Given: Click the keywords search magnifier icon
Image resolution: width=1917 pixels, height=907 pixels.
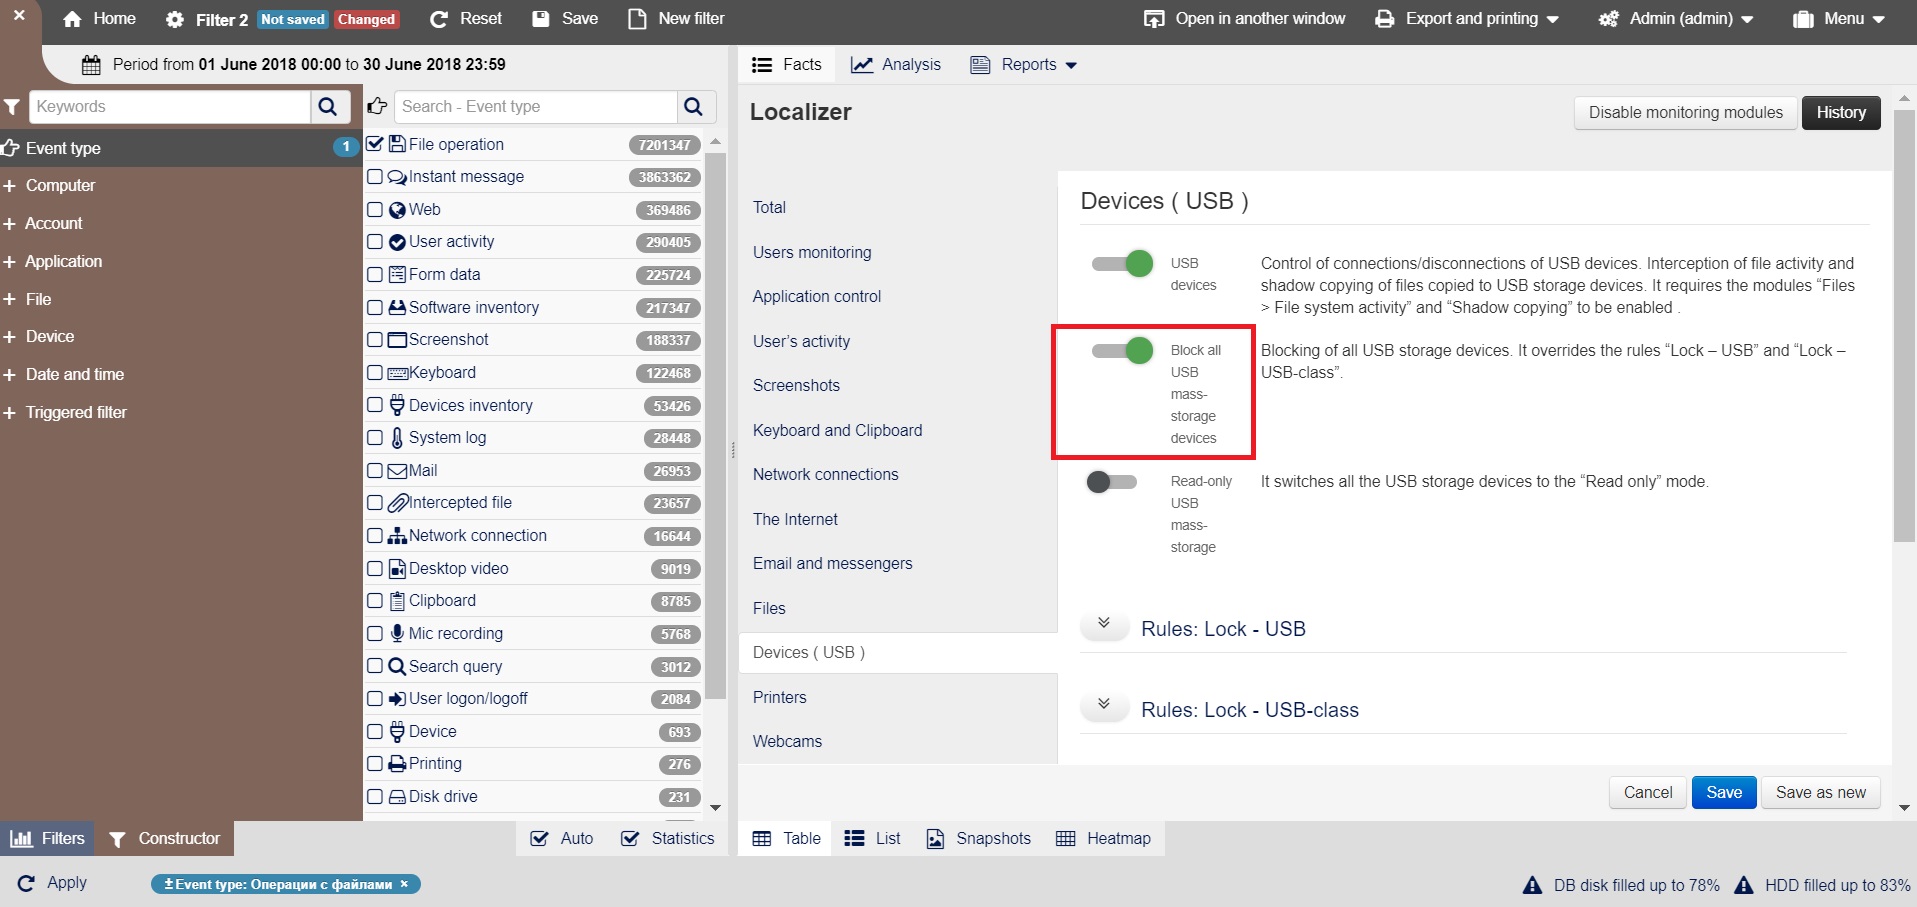Looking at the screenshot, I should pyautogui.click(x=328, y=107).
